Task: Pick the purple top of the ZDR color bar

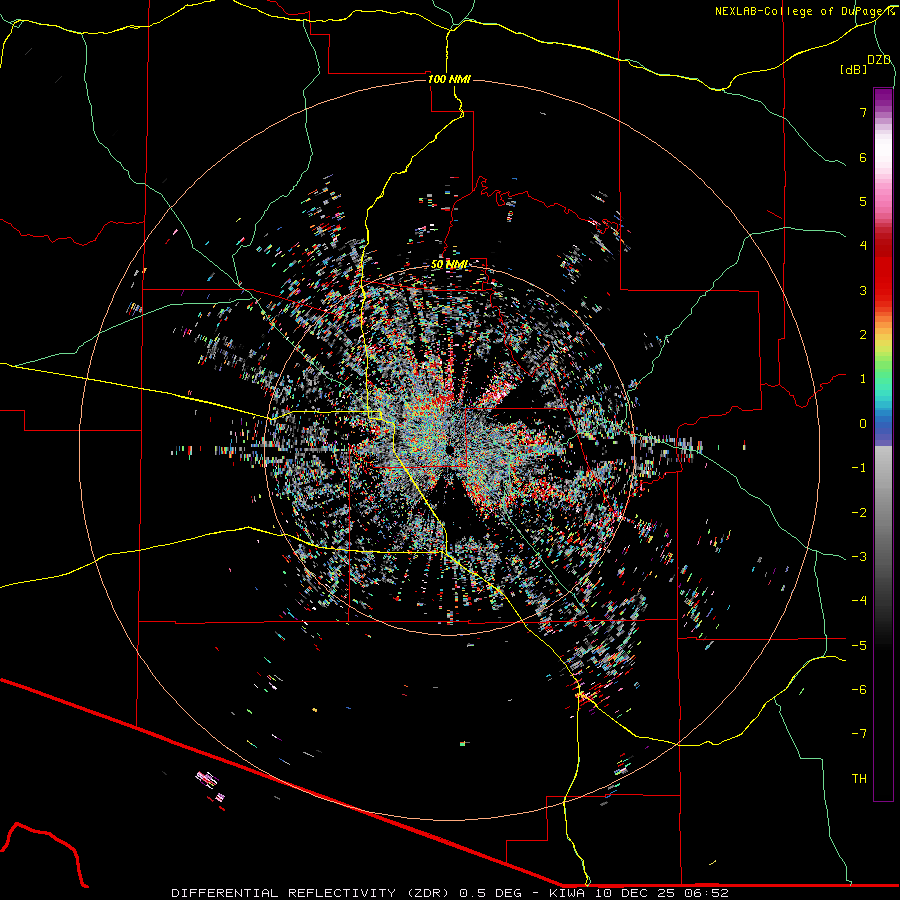Action: 883,98
